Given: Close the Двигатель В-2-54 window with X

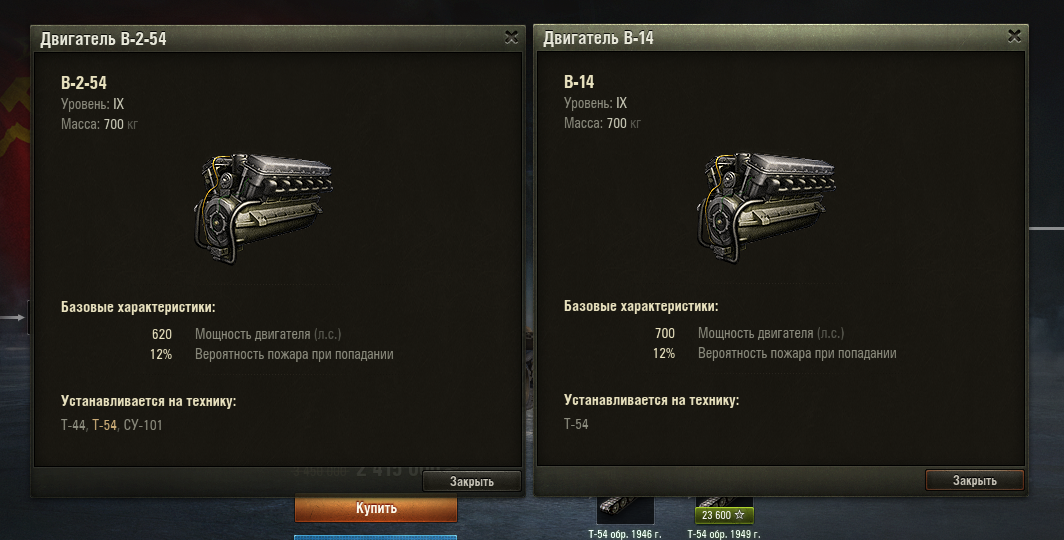Looking at the screenshot, I should 512,37.
